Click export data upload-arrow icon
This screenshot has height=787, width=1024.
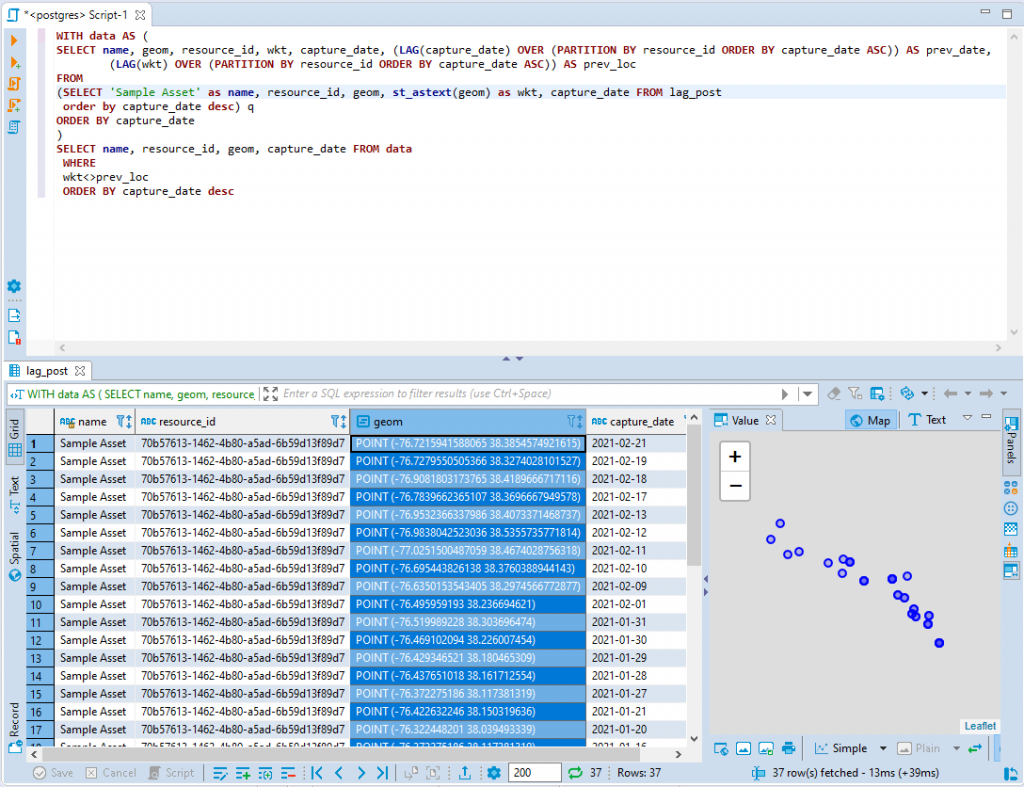pos(464,773)
